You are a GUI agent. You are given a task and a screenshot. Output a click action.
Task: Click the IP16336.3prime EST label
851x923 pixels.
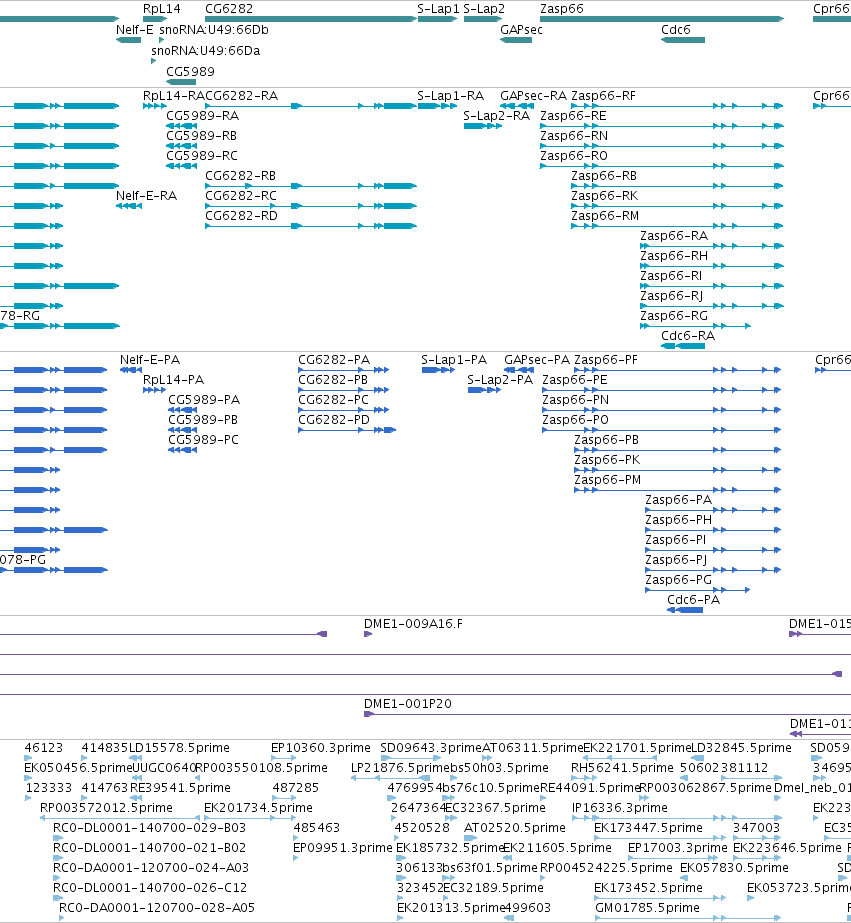620,808
